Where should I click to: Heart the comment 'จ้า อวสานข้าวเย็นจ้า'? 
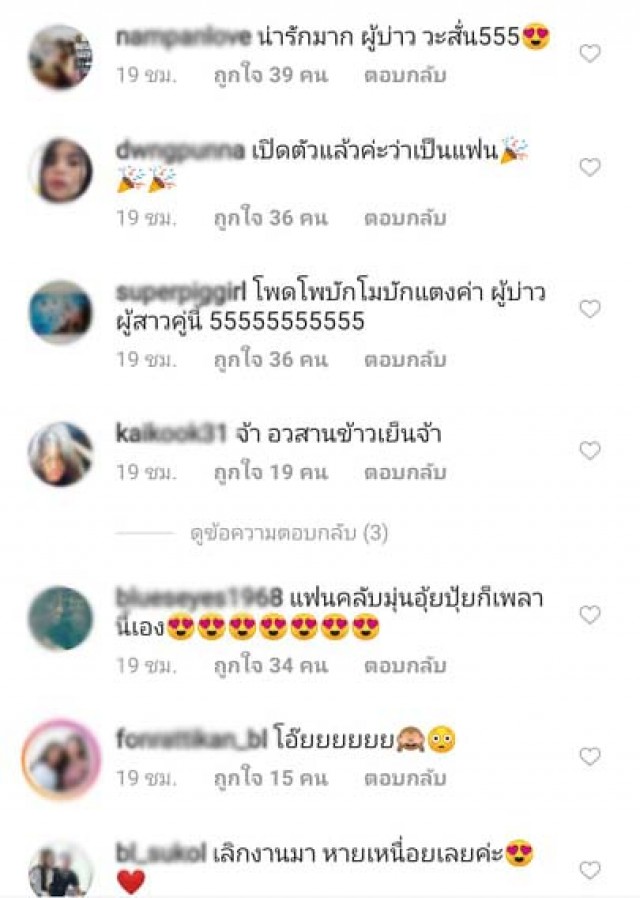tap(590, 451)
